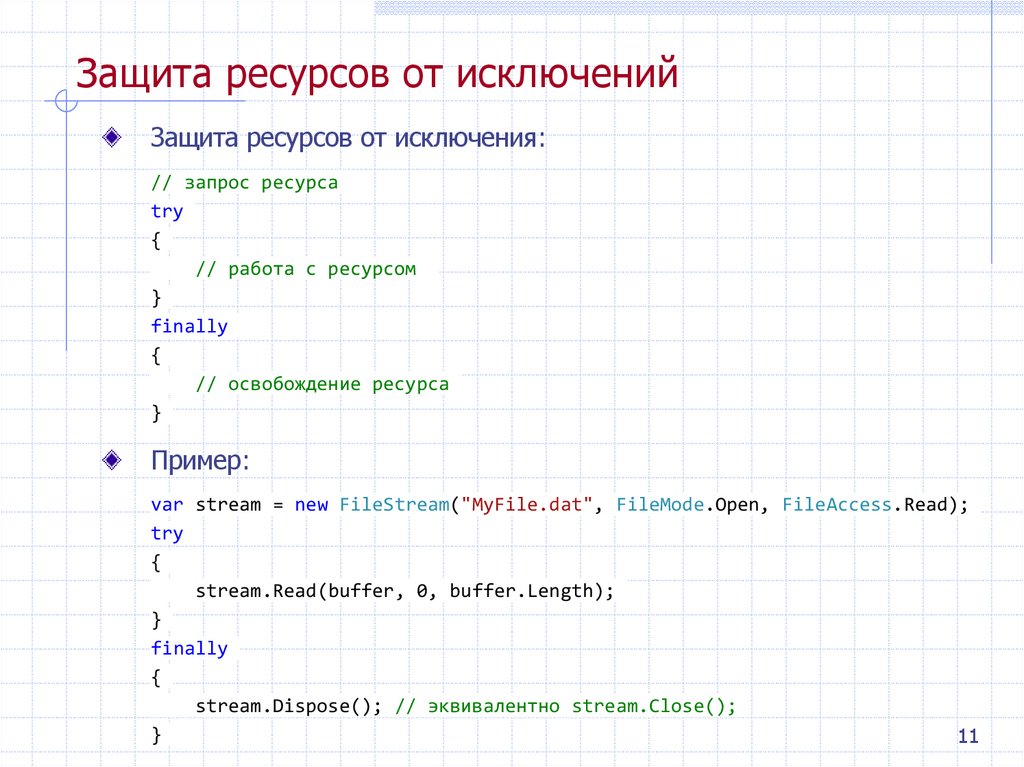1024x767 pixels.
Task: Select the 'FileStream' type name
Action: point(390,504)
